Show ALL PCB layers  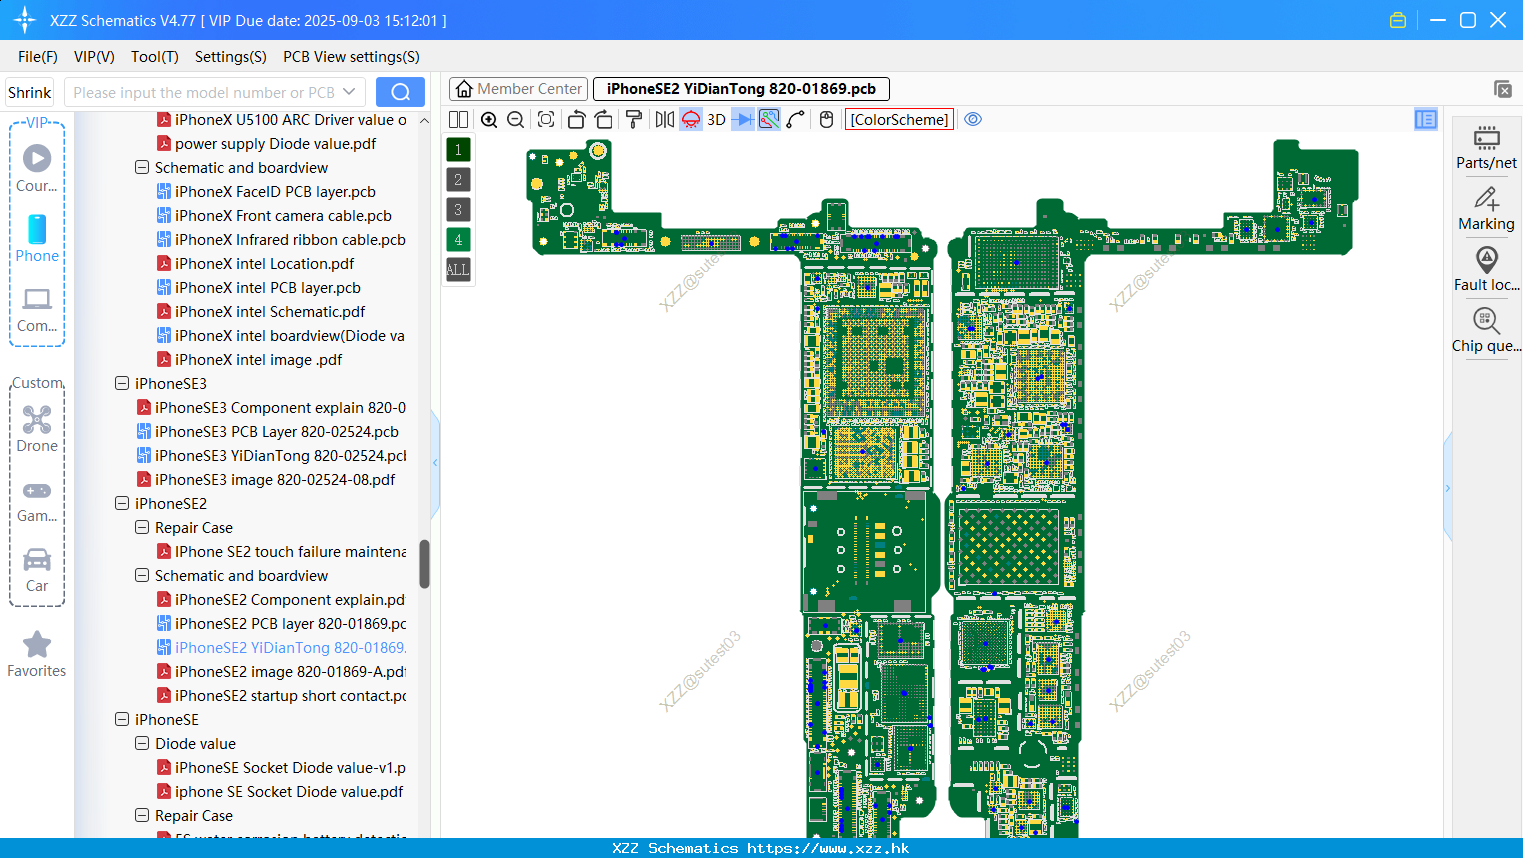tap(458, 270)
